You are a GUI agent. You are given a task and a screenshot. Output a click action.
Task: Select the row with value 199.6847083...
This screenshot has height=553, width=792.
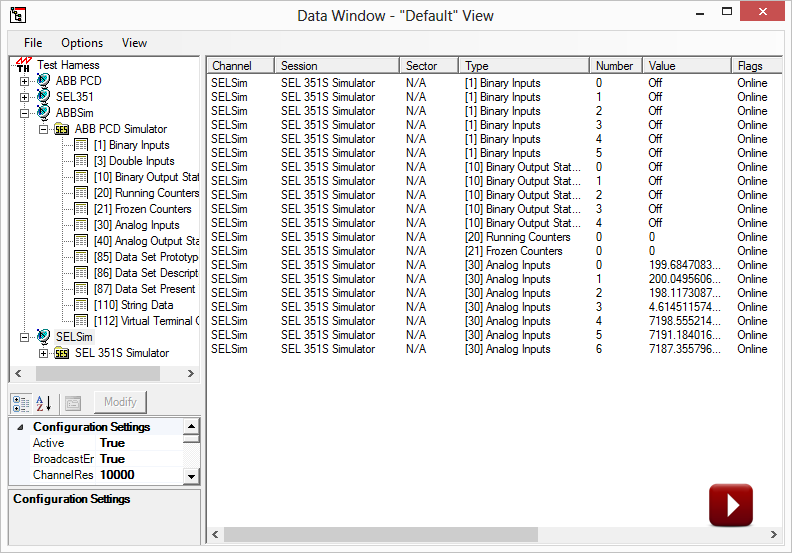pyautogui.click(x=494, y=265)
